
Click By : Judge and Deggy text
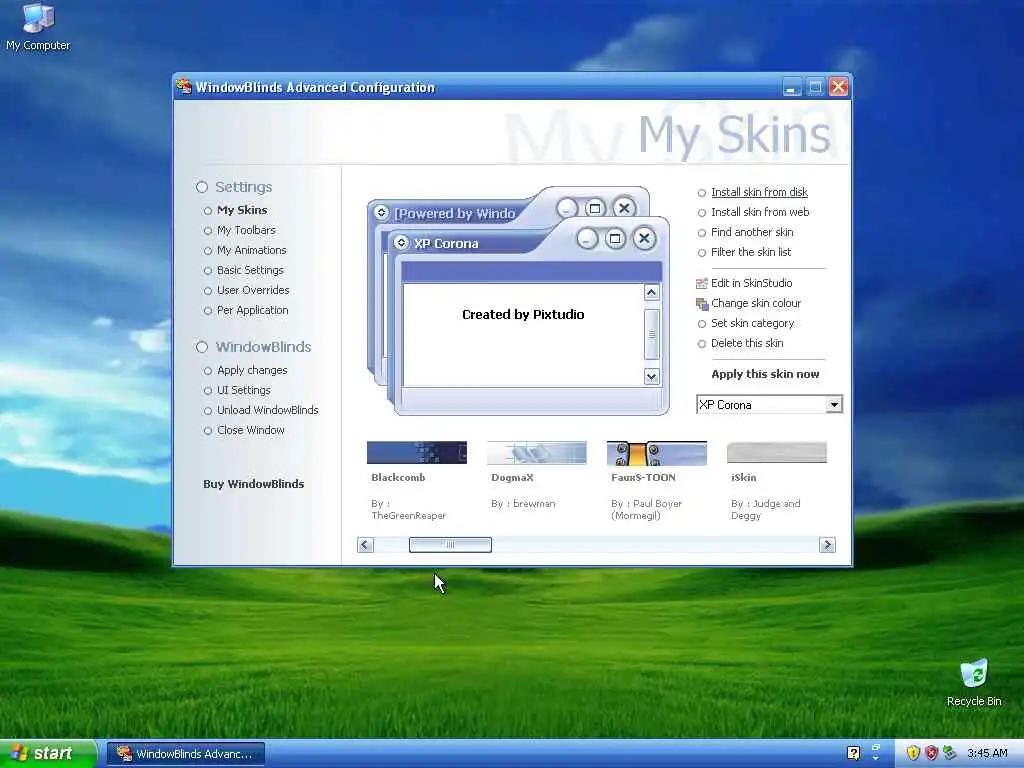pyautogui.click(x=765, y=509)
